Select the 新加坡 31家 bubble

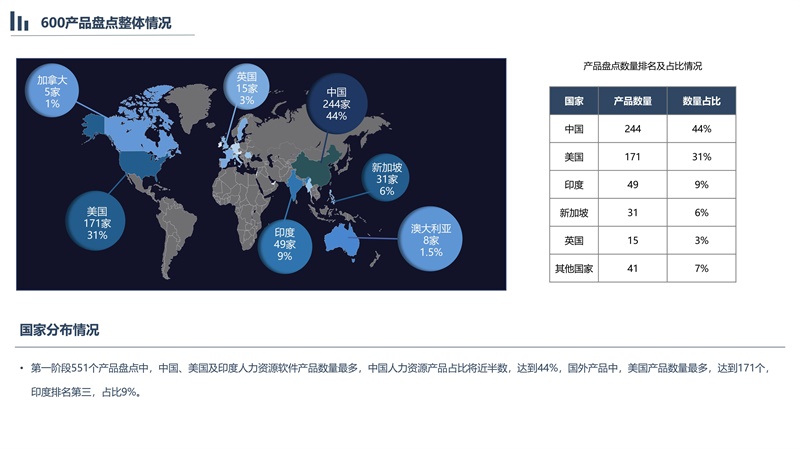(386, 179)
